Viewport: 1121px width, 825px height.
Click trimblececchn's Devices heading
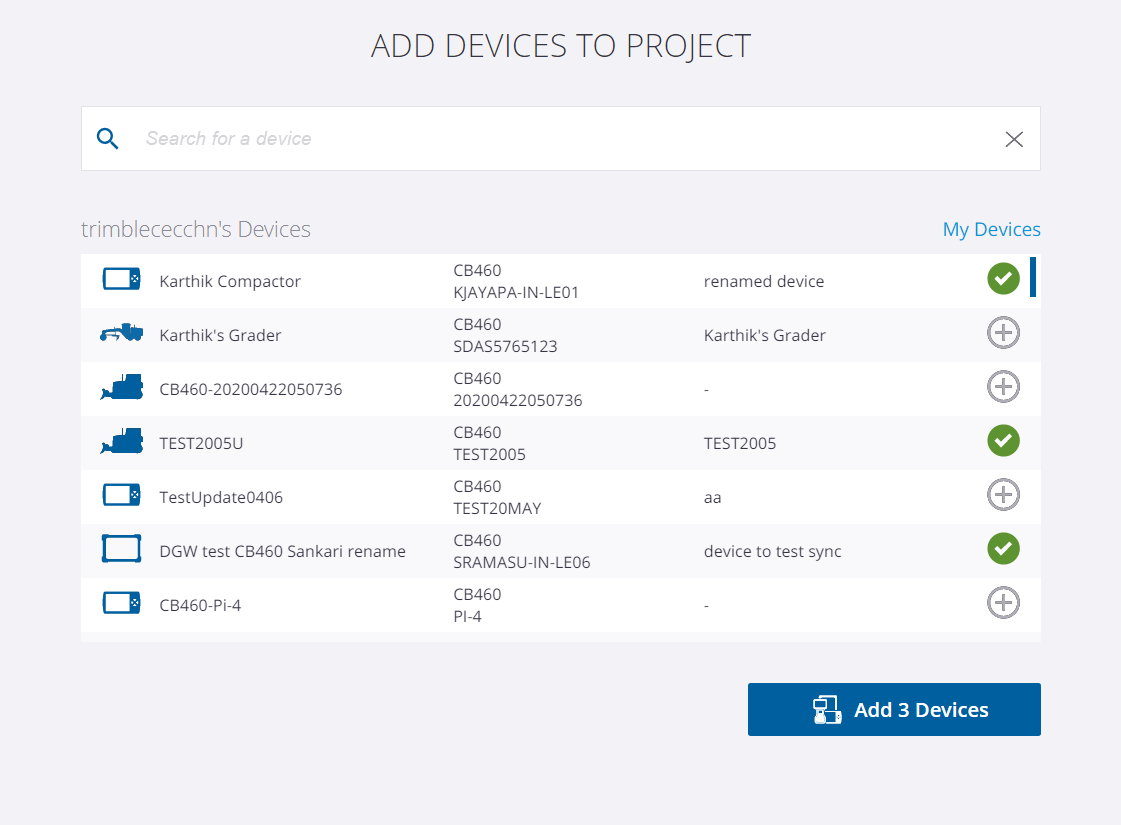196,229
